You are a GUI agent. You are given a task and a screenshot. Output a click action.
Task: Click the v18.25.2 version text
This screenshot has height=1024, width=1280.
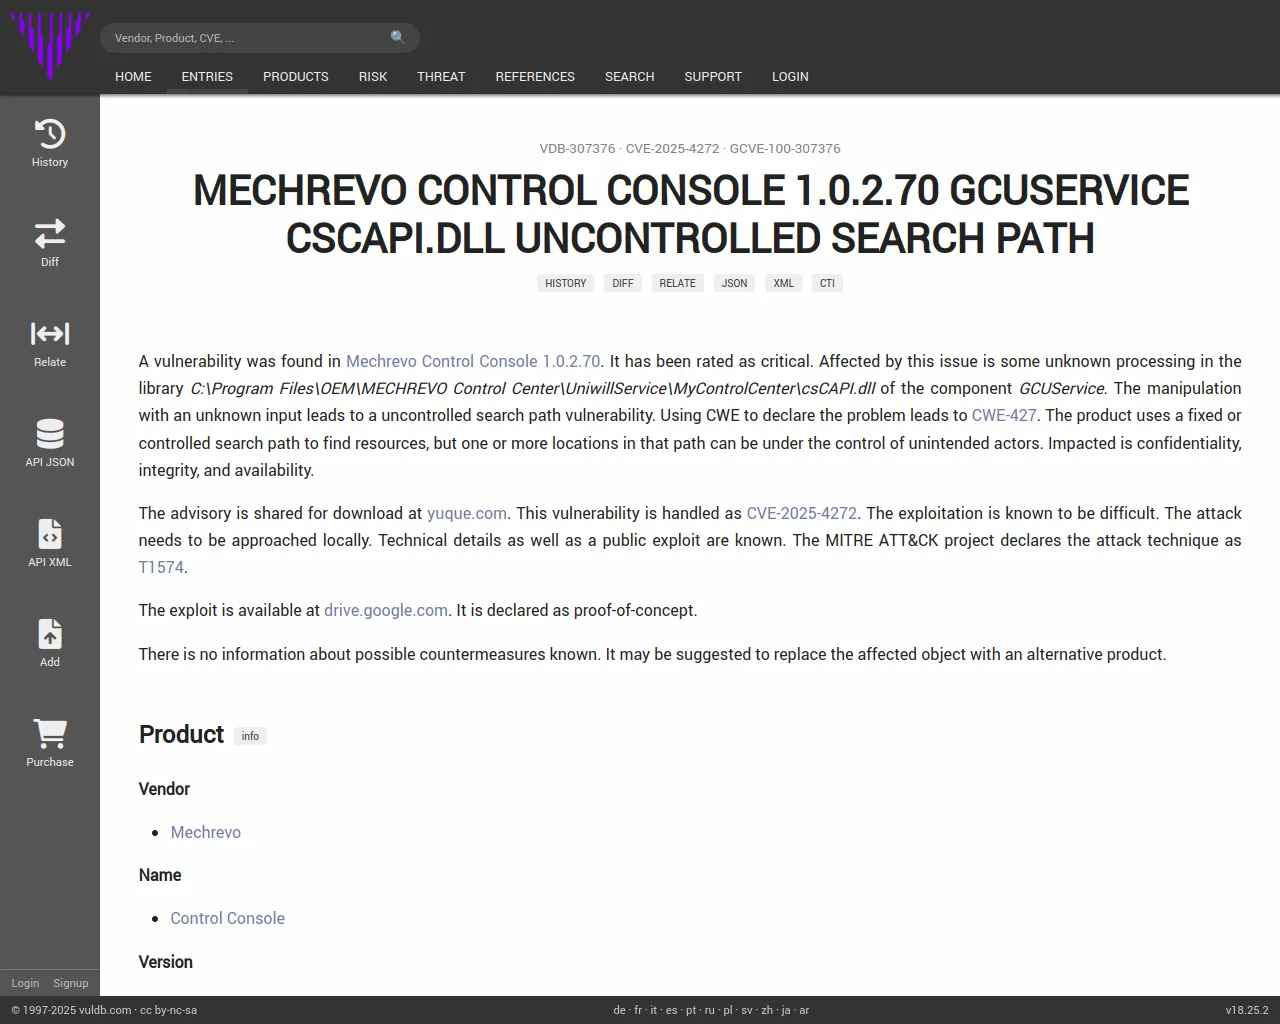(1247, 1010)
